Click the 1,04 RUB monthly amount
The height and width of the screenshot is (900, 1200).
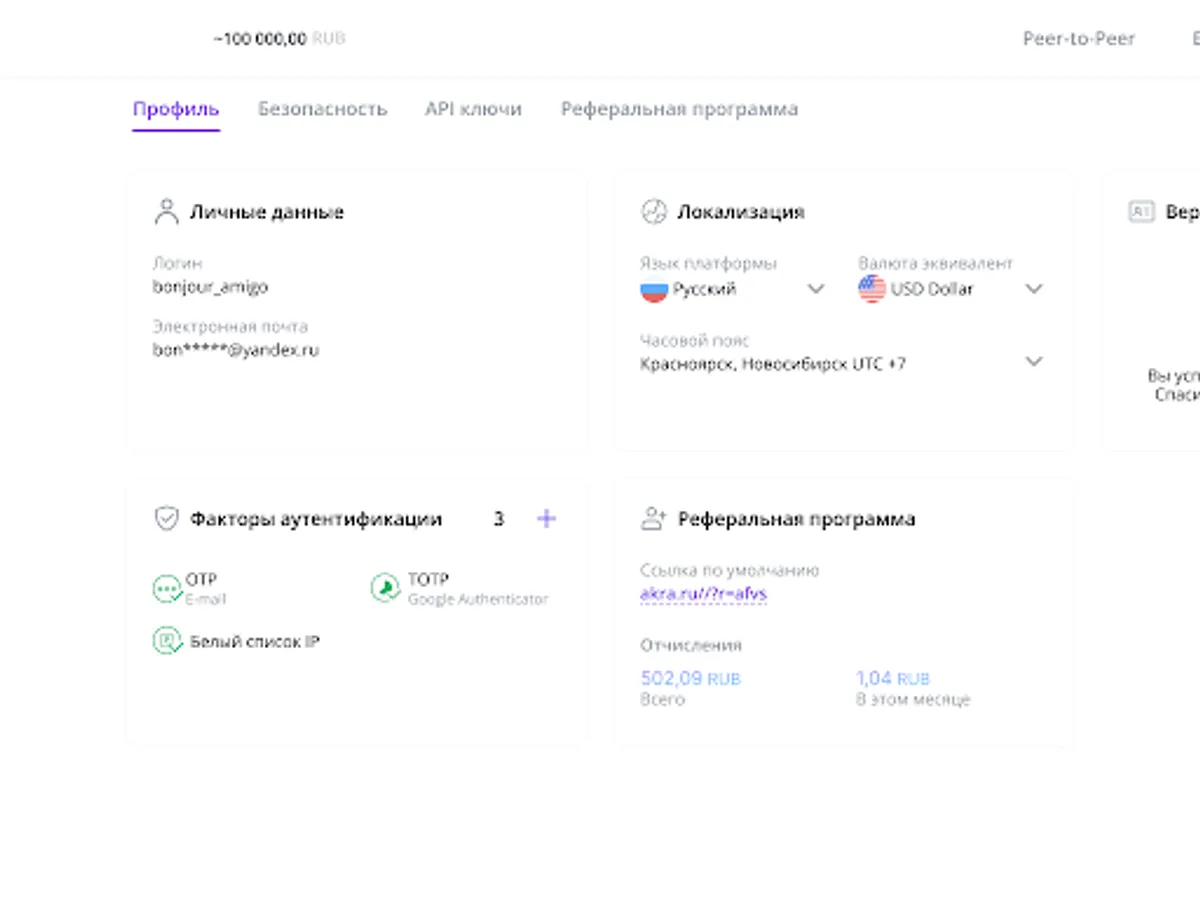pyautogui.click(x=892, y=678)
